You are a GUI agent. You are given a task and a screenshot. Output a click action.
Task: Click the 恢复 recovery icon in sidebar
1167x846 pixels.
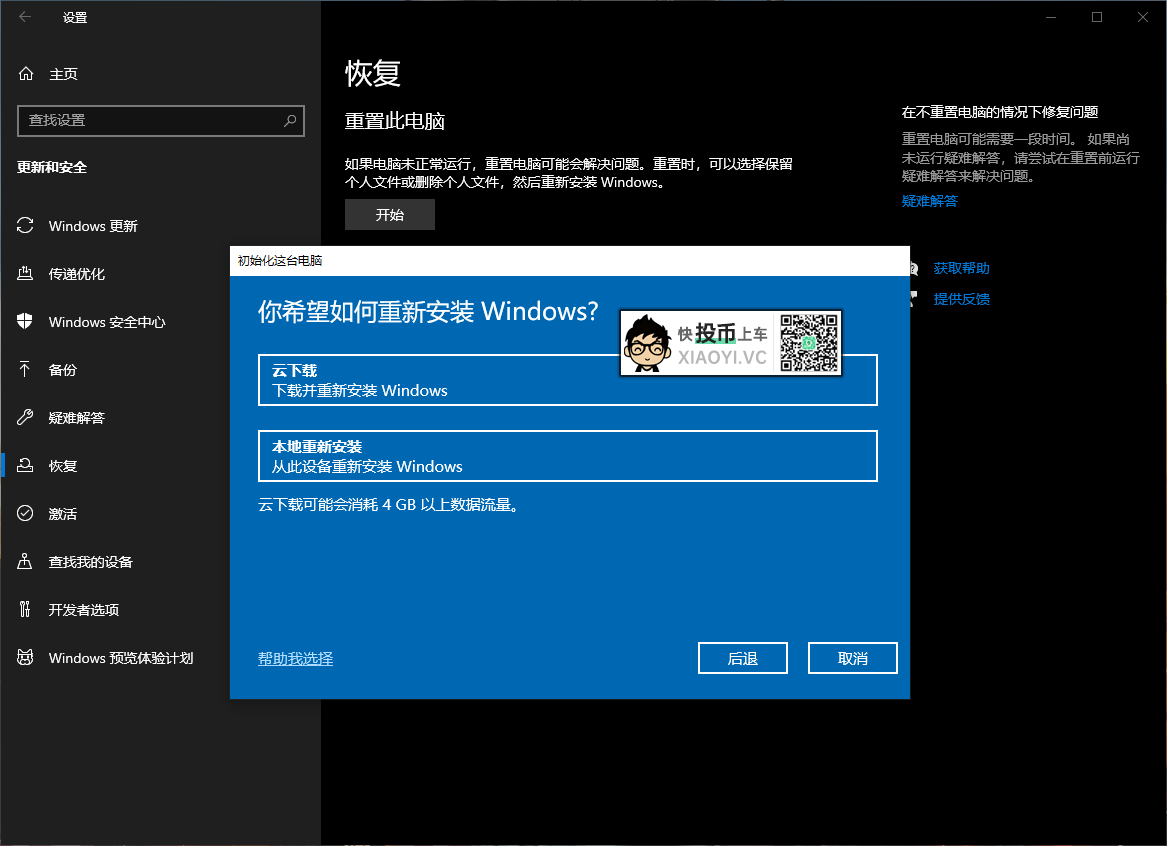click(x=25, y=465)
